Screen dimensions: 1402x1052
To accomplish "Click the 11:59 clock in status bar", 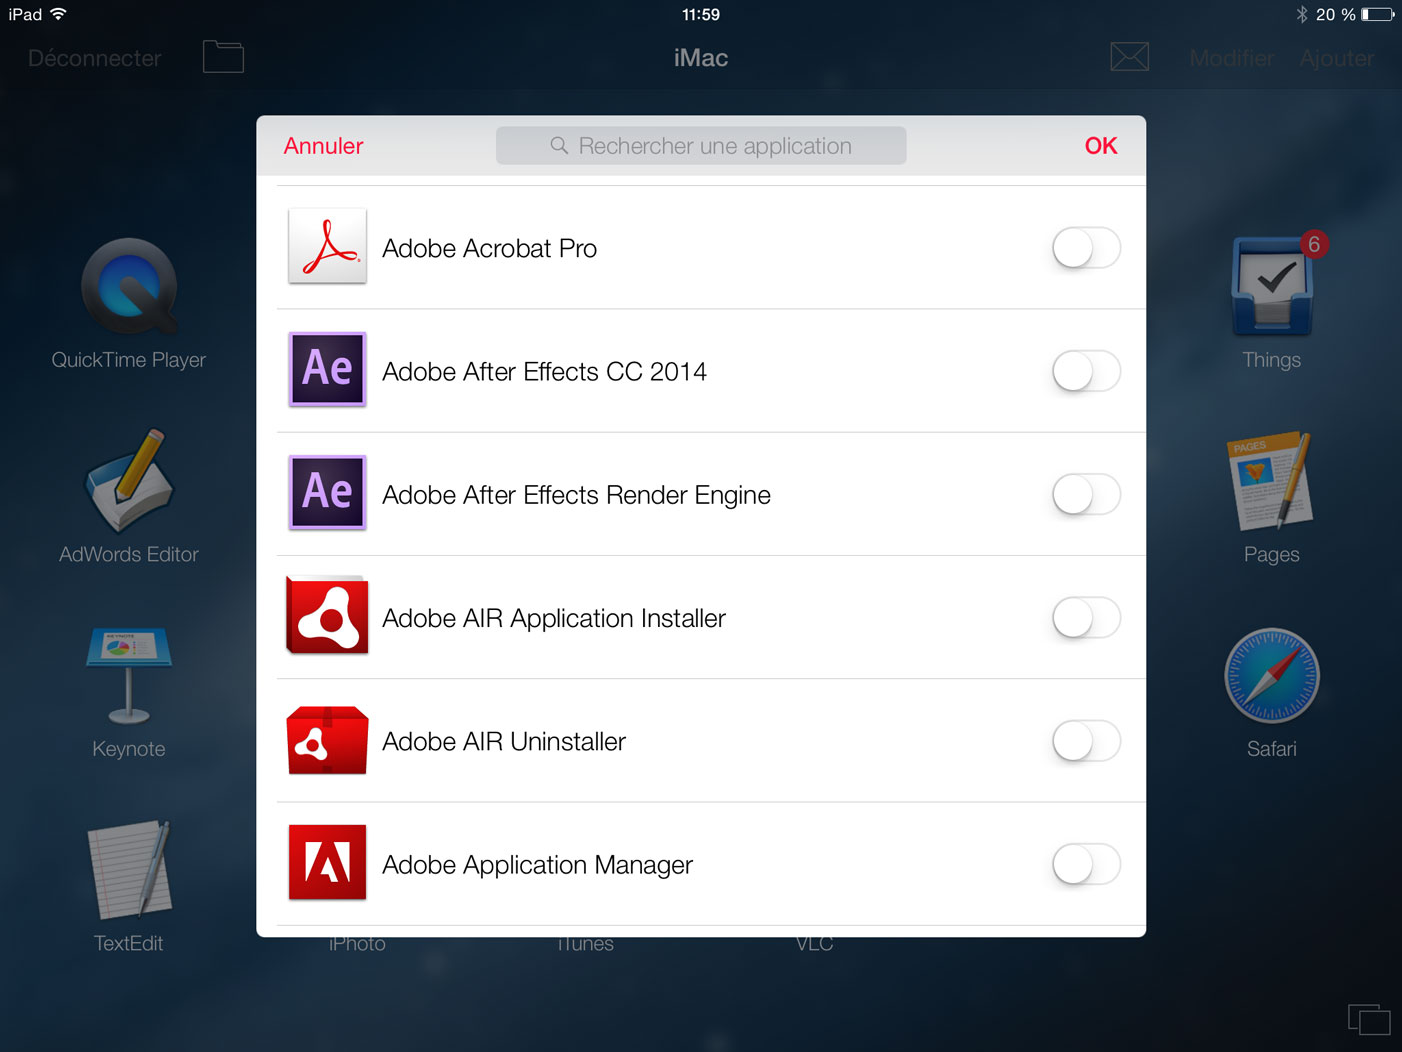I will tap(701, 14).
